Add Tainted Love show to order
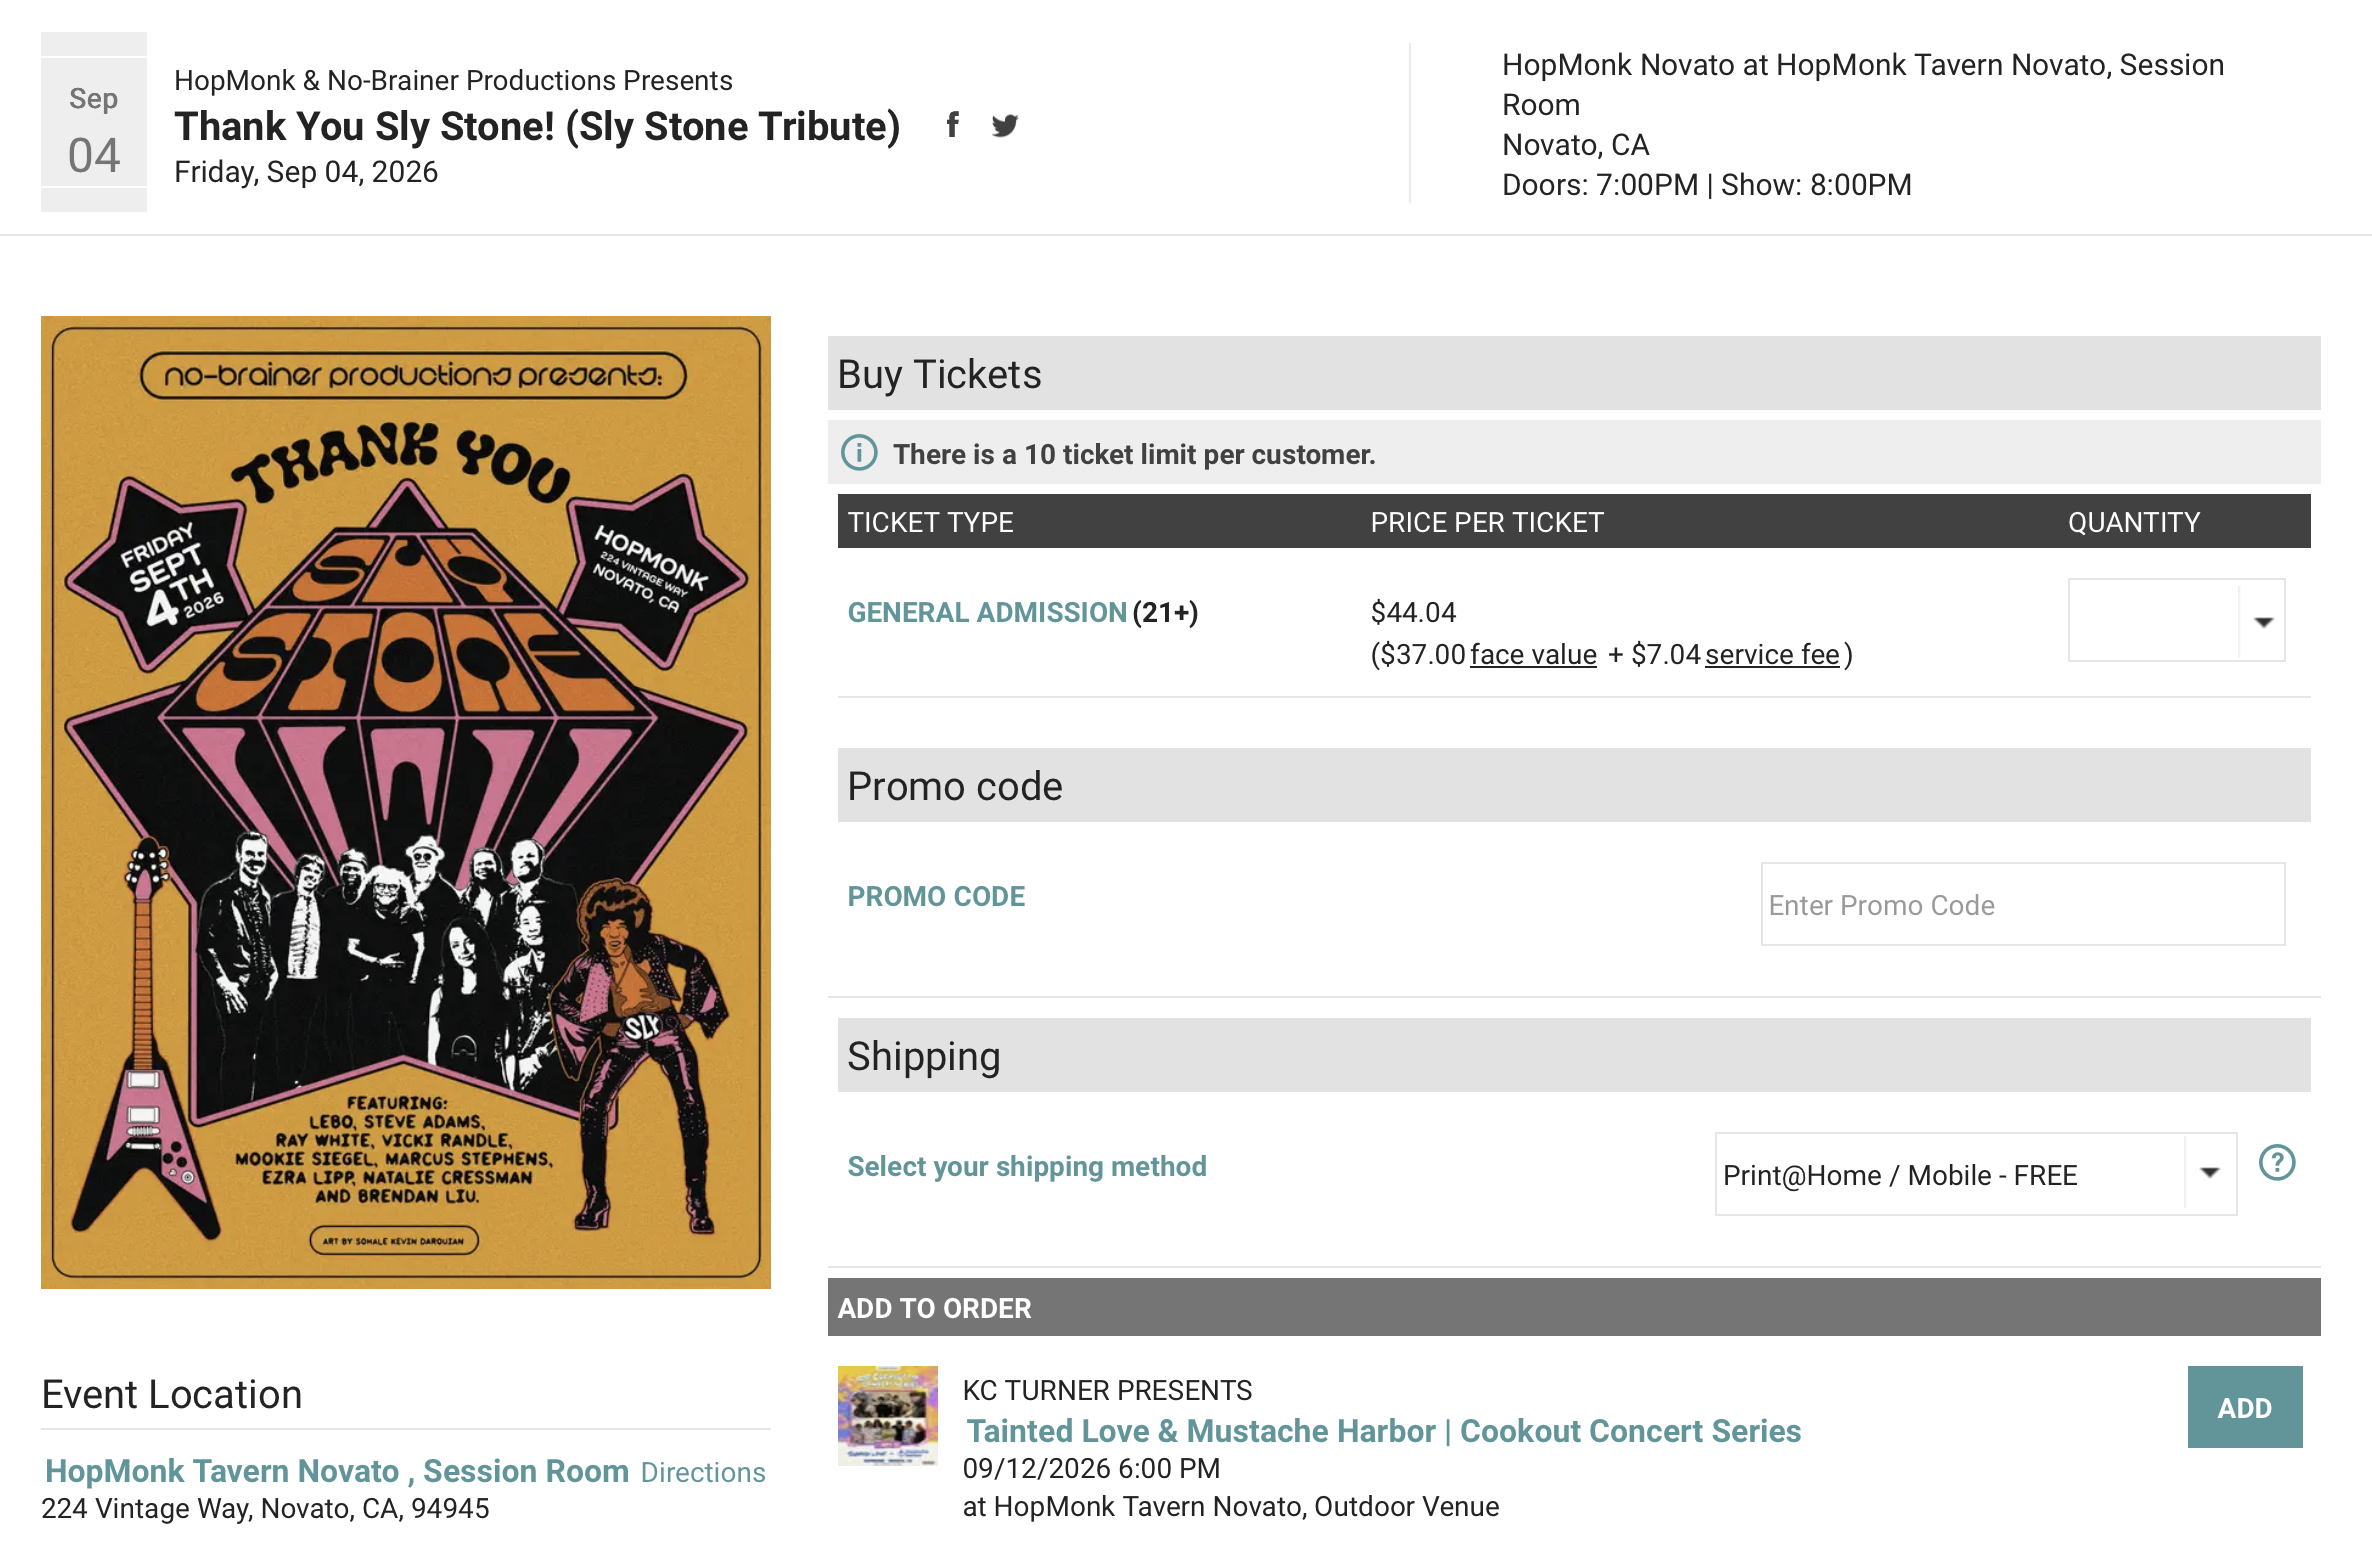Image resolution: width=2372 pixels, height=1556 pixels. pyautogui.click(x=2245, y=1407)
